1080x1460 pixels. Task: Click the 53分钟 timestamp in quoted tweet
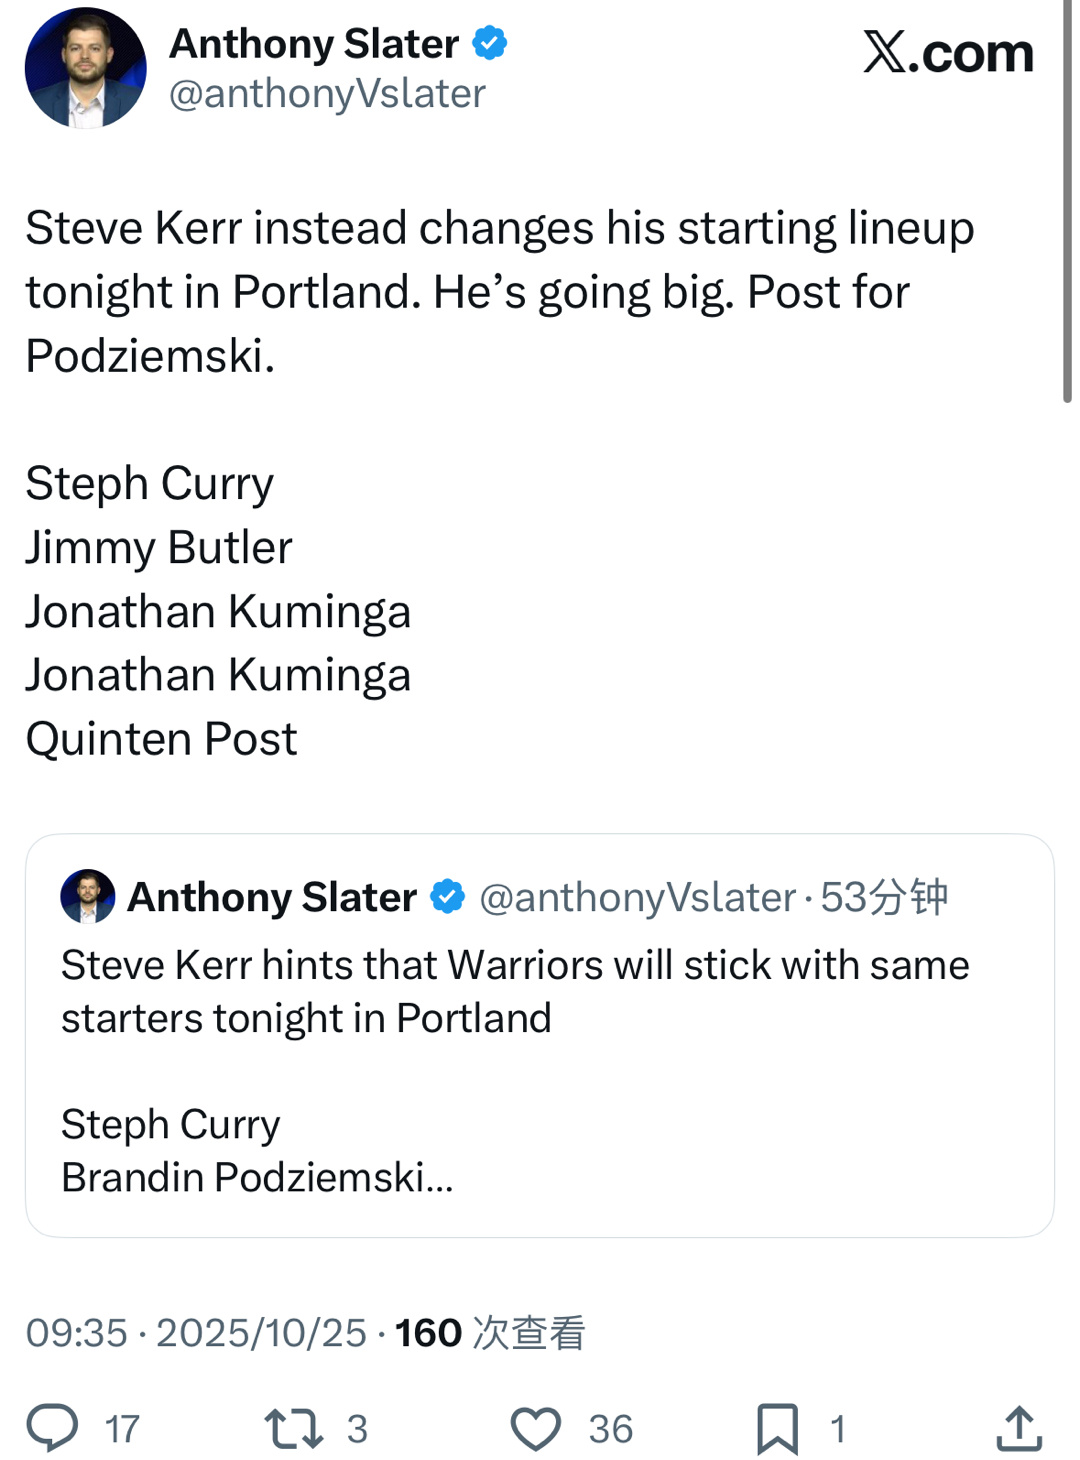pos(884,897)
